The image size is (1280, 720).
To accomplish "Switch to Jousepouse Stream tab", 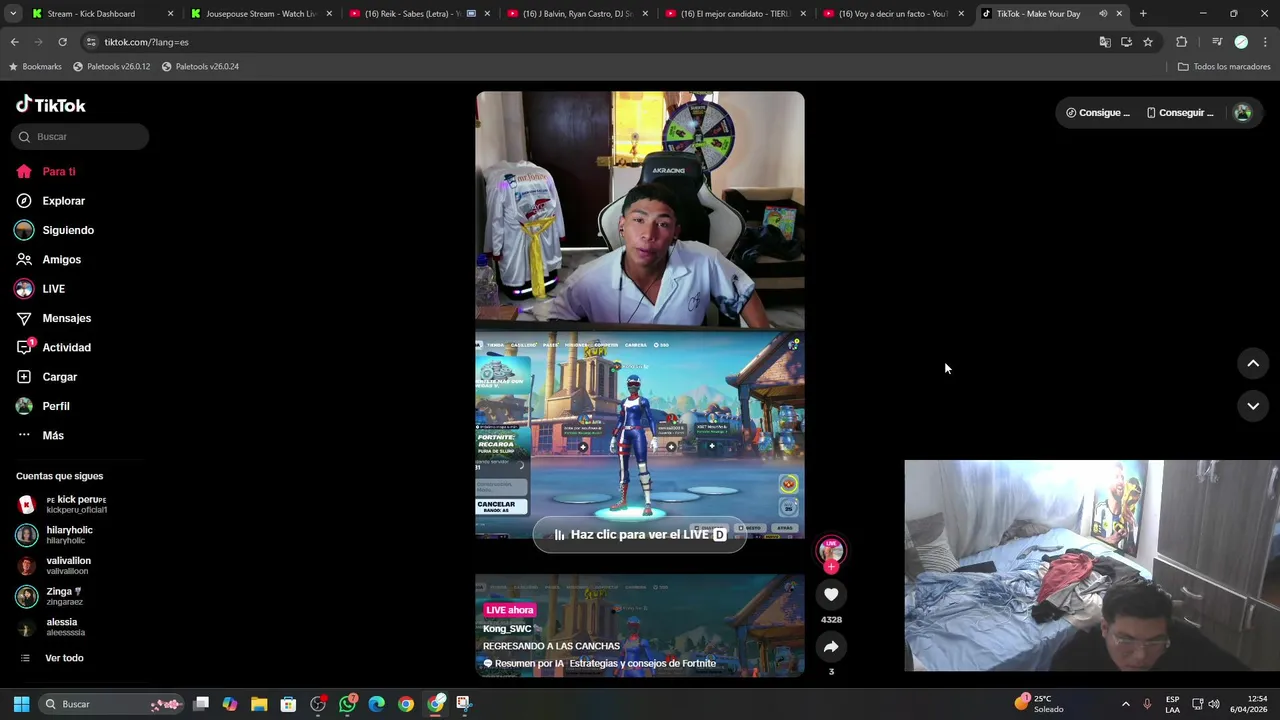I will (x=260, y=14).
